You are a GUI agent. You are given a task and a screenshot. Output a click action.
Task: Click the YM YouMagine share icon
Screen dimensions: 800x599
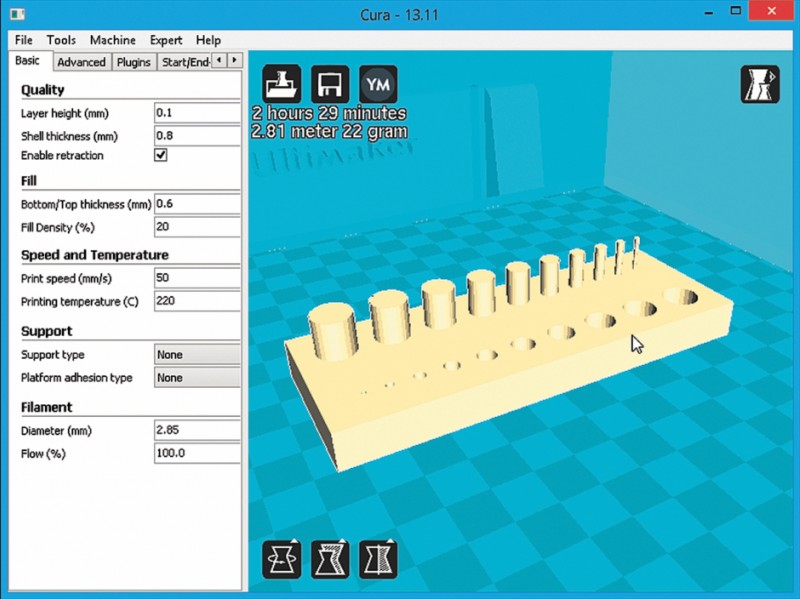point(378,84)
